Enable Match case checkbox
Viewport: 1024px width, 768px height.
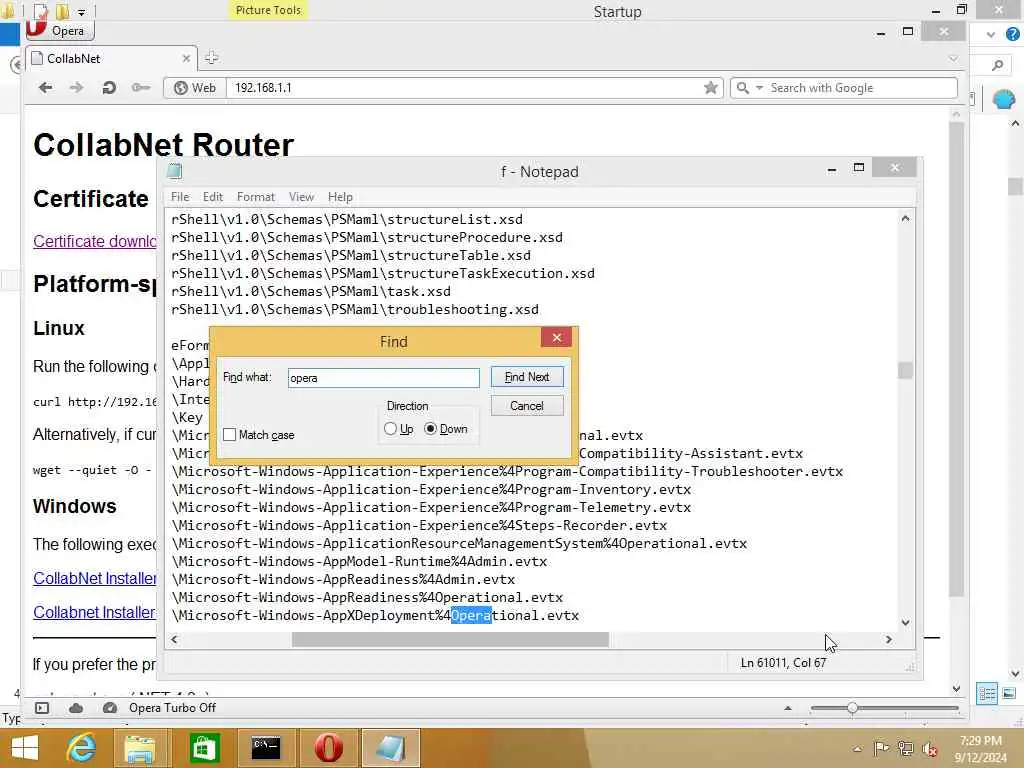point(229,435)
